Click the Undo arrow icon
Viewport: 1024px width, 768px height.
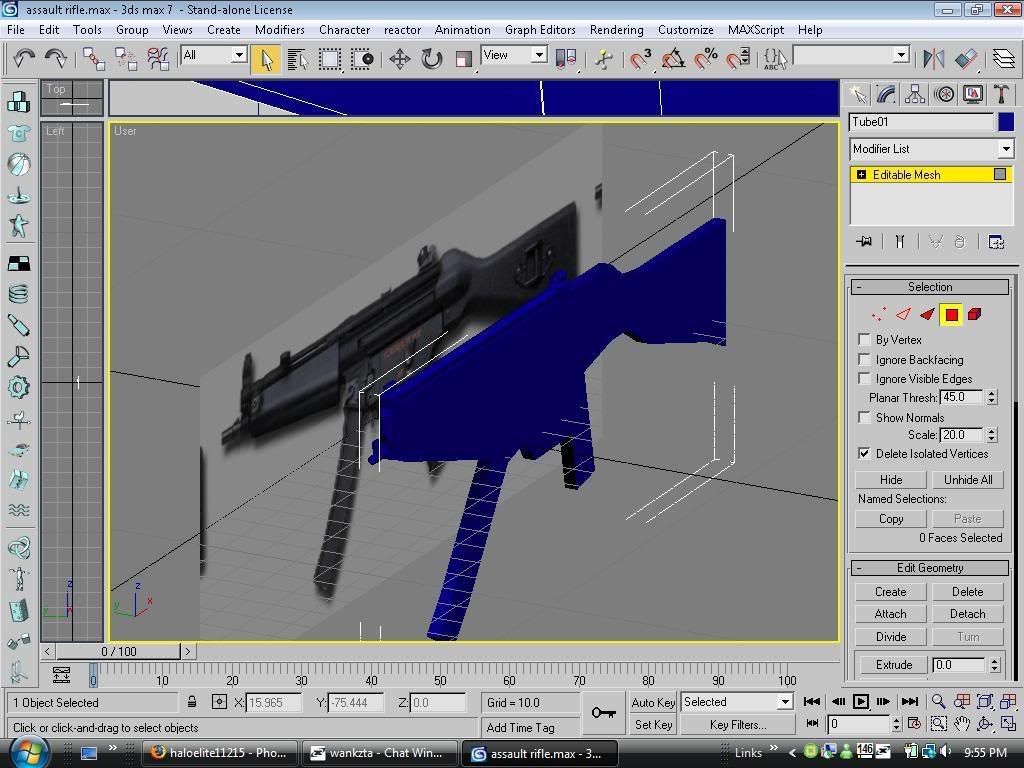[x=24, y=59]
